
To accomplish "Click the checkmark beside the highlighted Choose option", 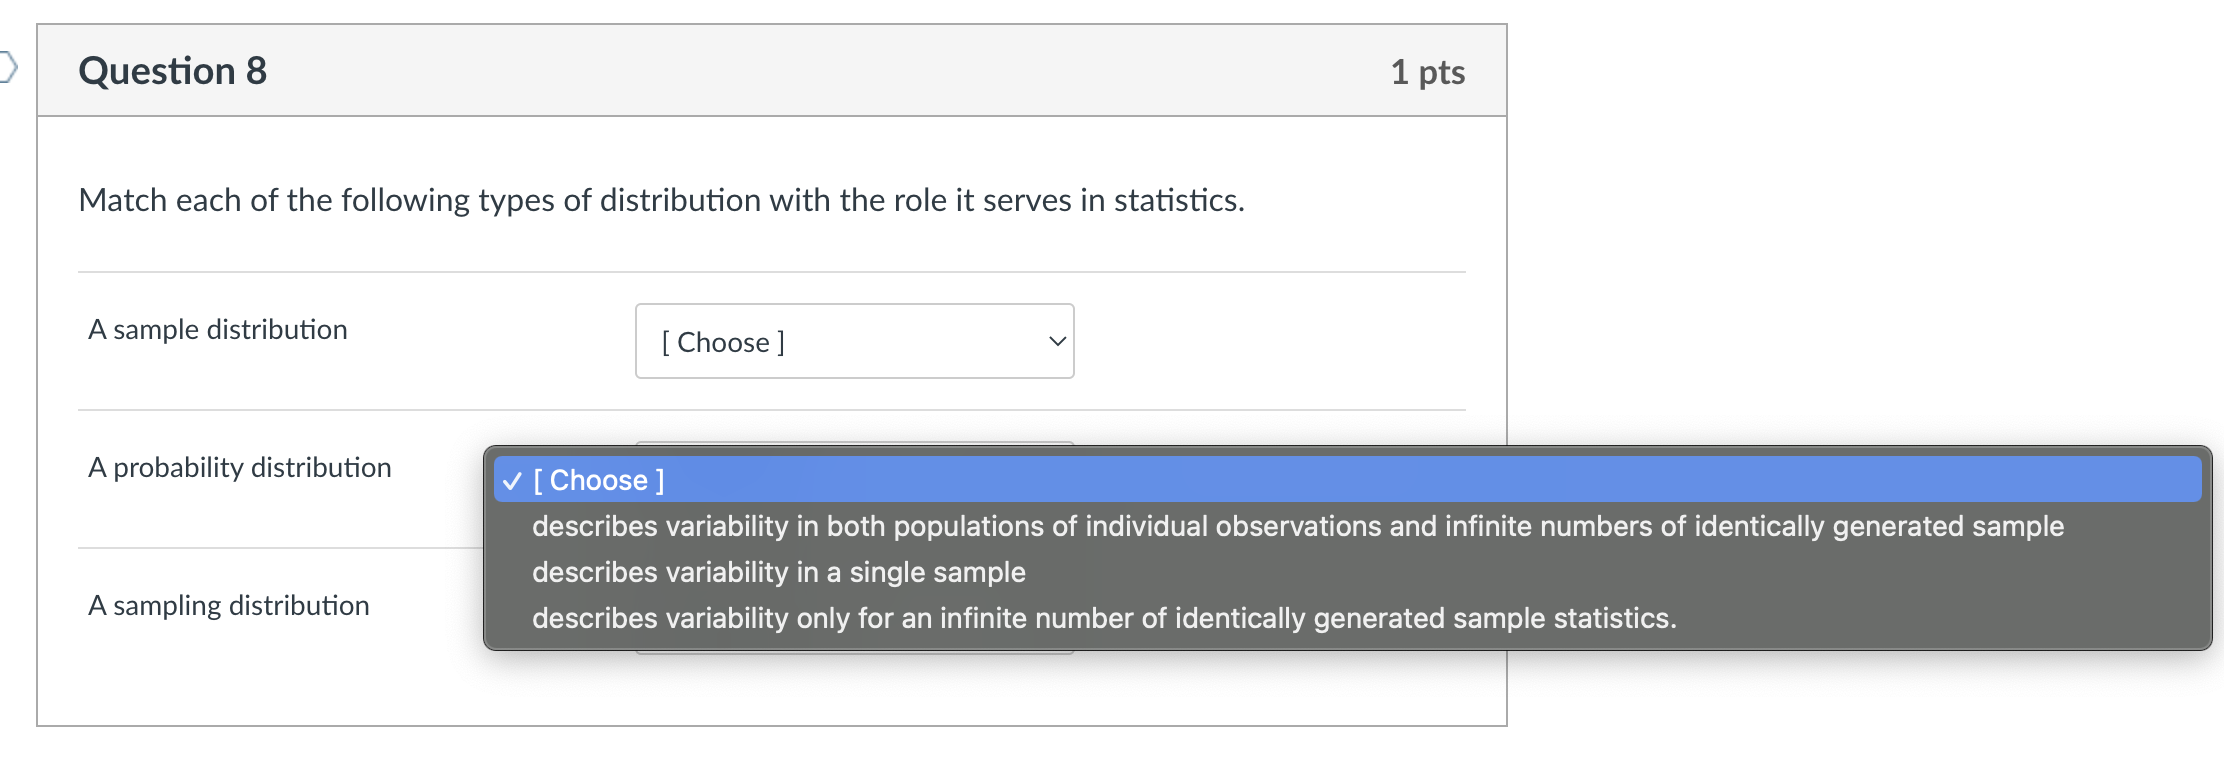I will coord(513,481).
